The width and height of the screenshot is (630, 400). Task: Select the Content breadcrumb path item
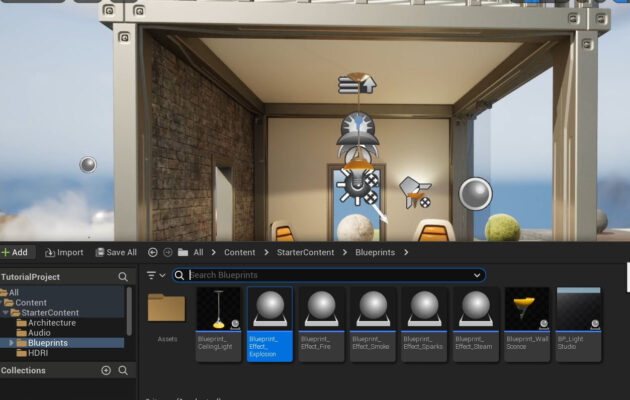(x=239, y=253)
